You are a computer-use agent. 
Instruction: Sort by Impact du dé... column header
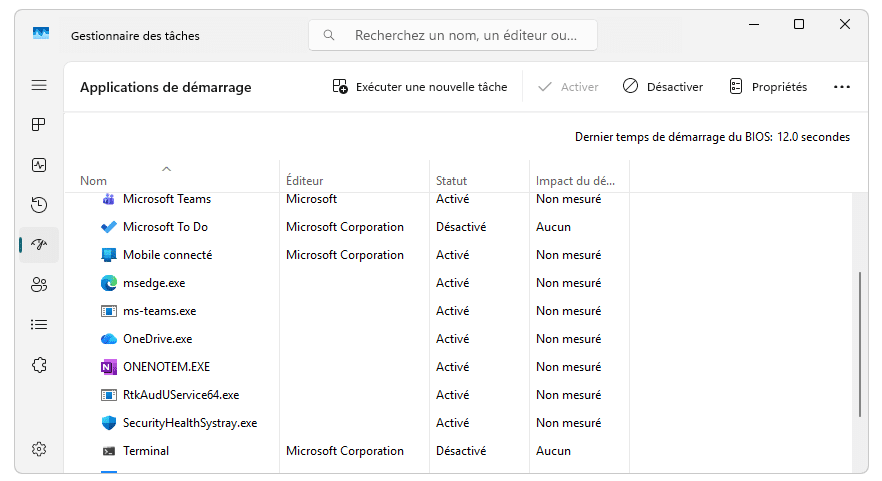coord(575,181)
